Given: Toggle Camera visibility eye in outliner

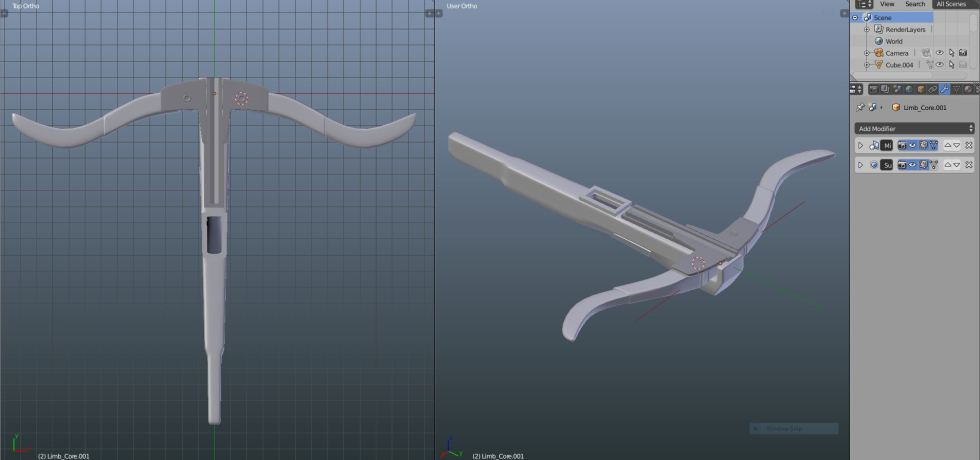Looking at the screenshot, I should (x=939, y=53).
